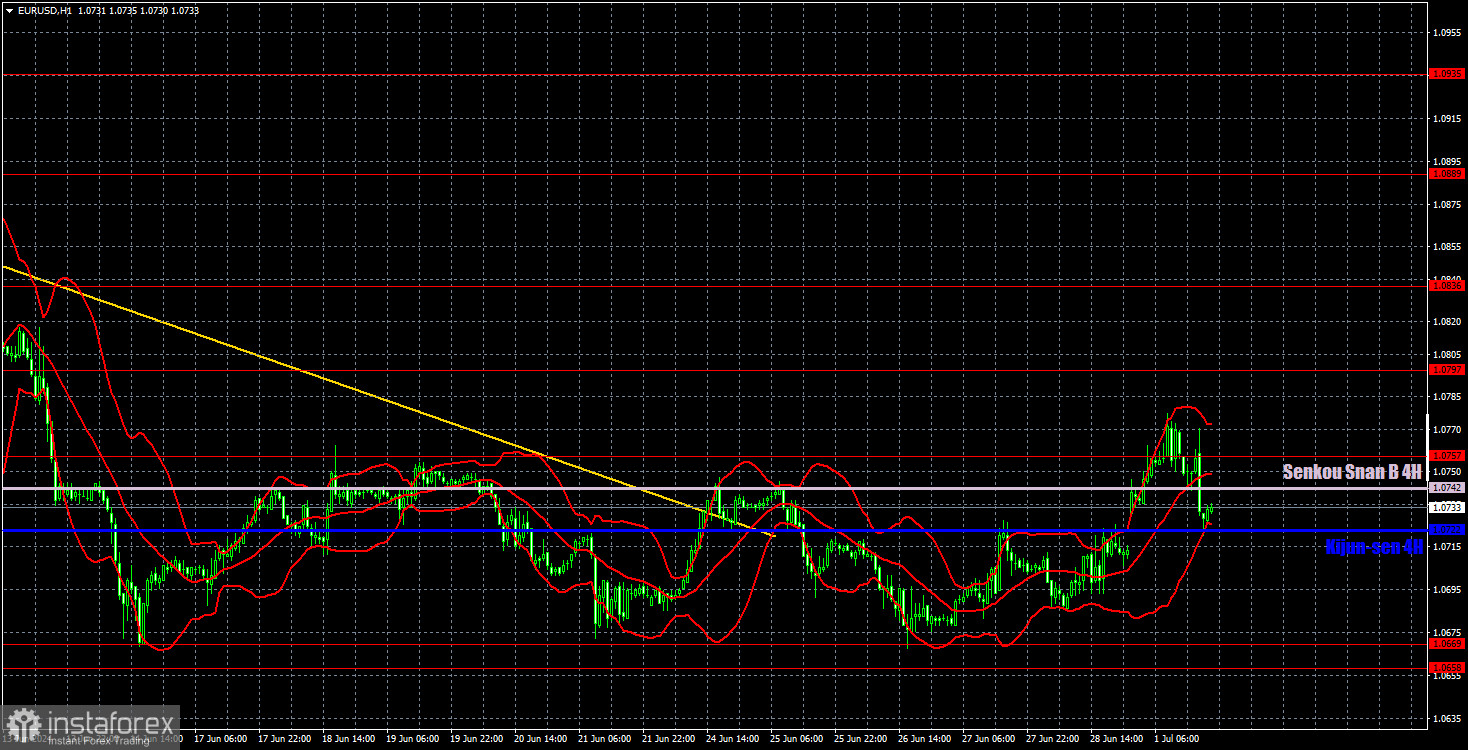Click the 27 Jun 06:00 time label
Viewport: 1468px width, 750px height.
click(989, 739)
